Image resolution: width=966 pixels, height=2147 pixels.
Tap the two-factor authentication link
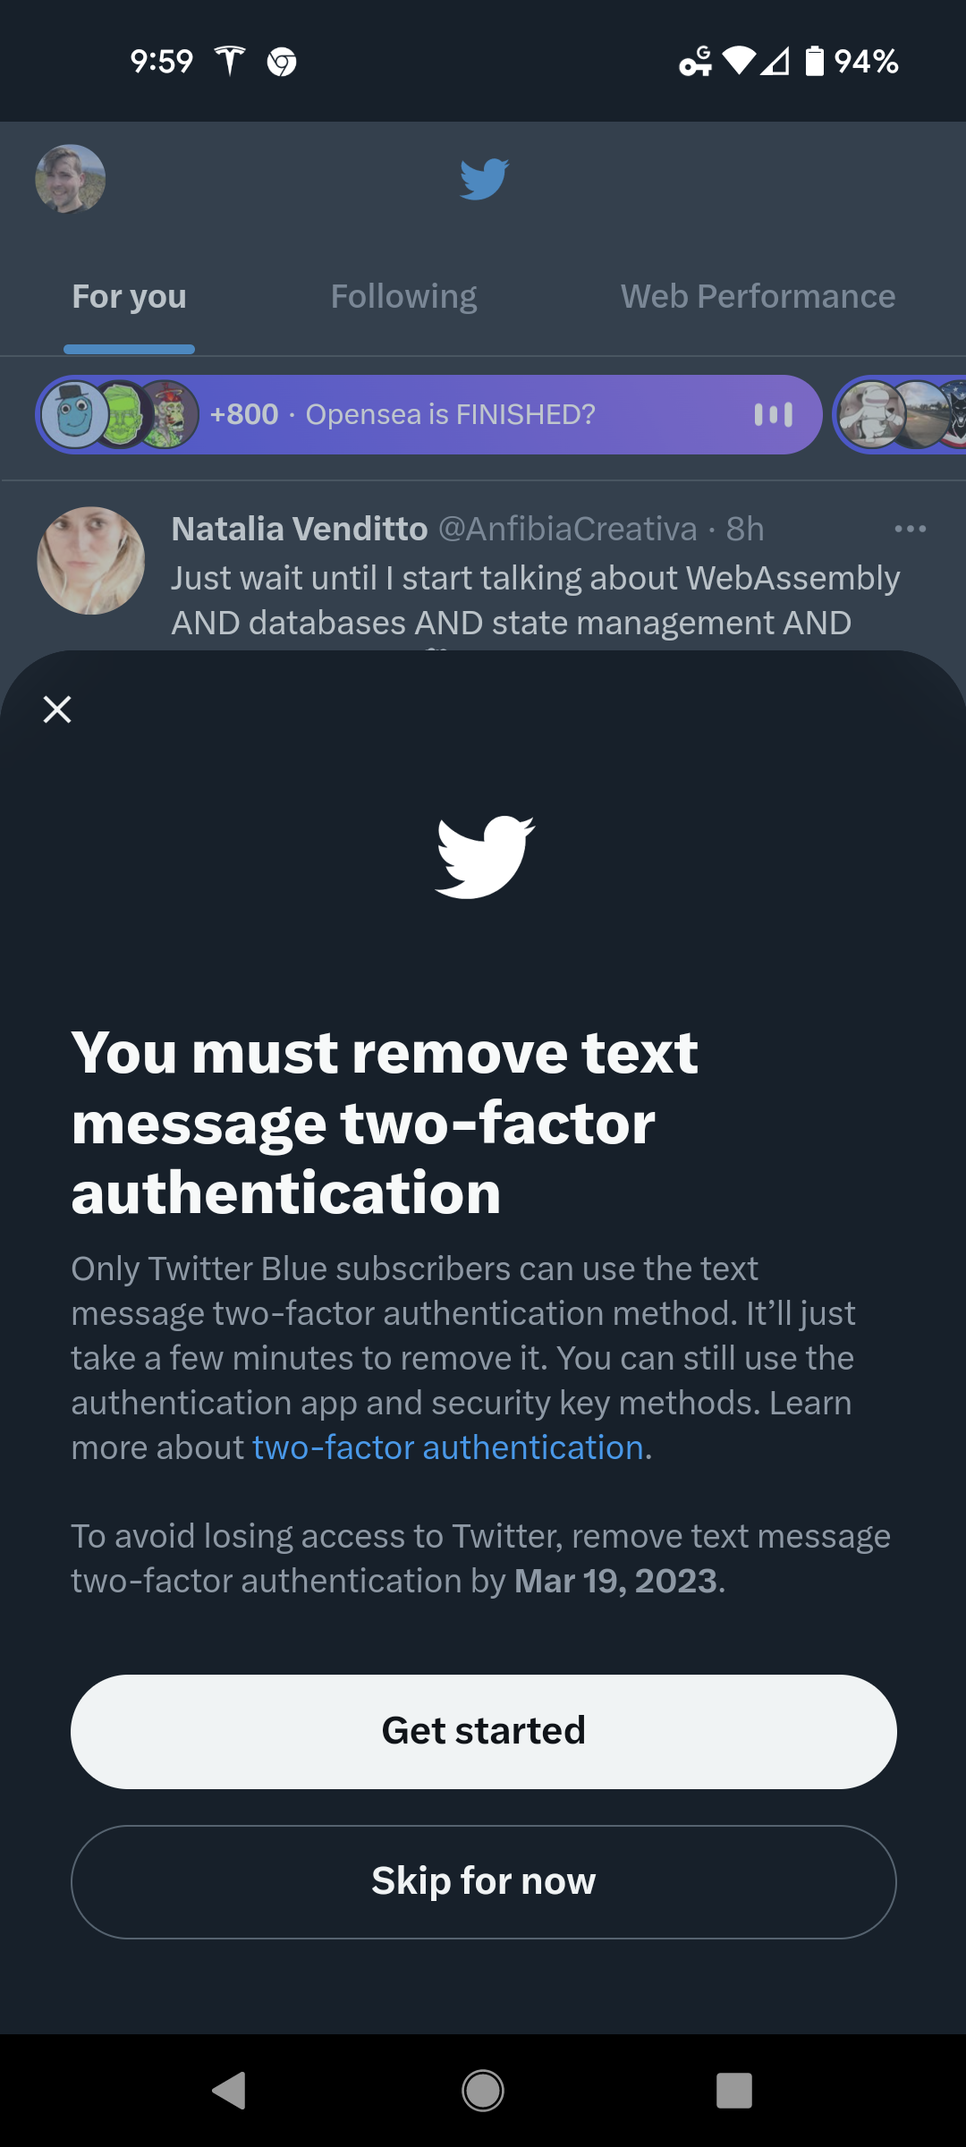coord(447,1447)
